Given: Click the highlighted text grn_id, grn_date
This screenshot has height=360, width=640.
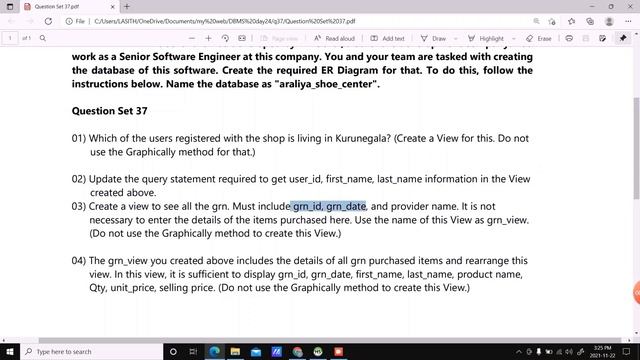Looking at the screenshot, I should (329, 206).
